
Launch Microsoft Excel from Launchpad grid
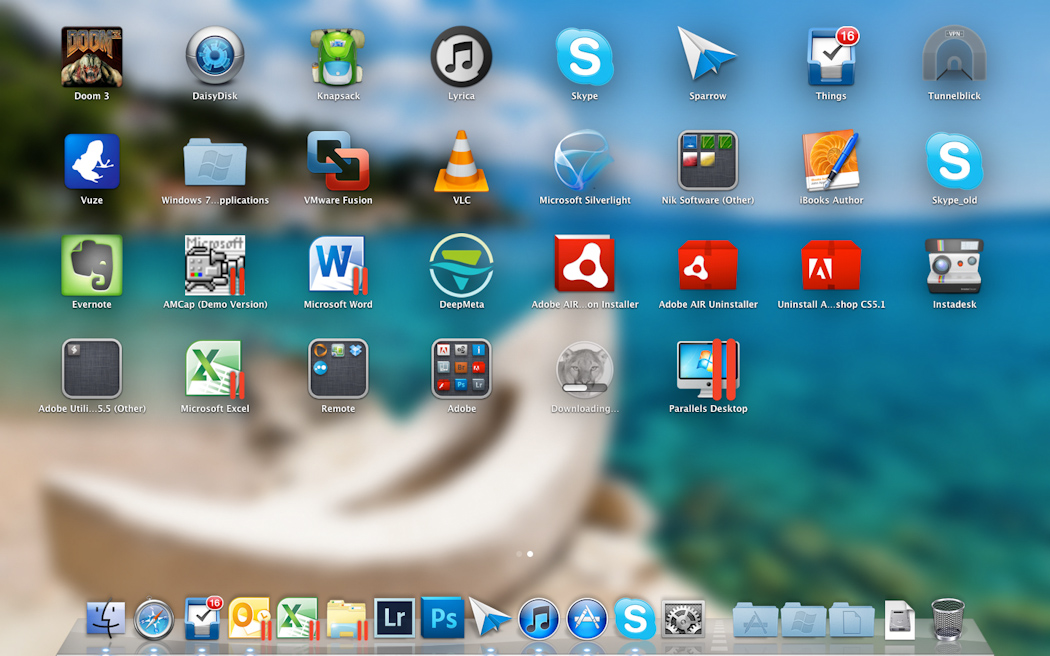(x=214, y=369)
